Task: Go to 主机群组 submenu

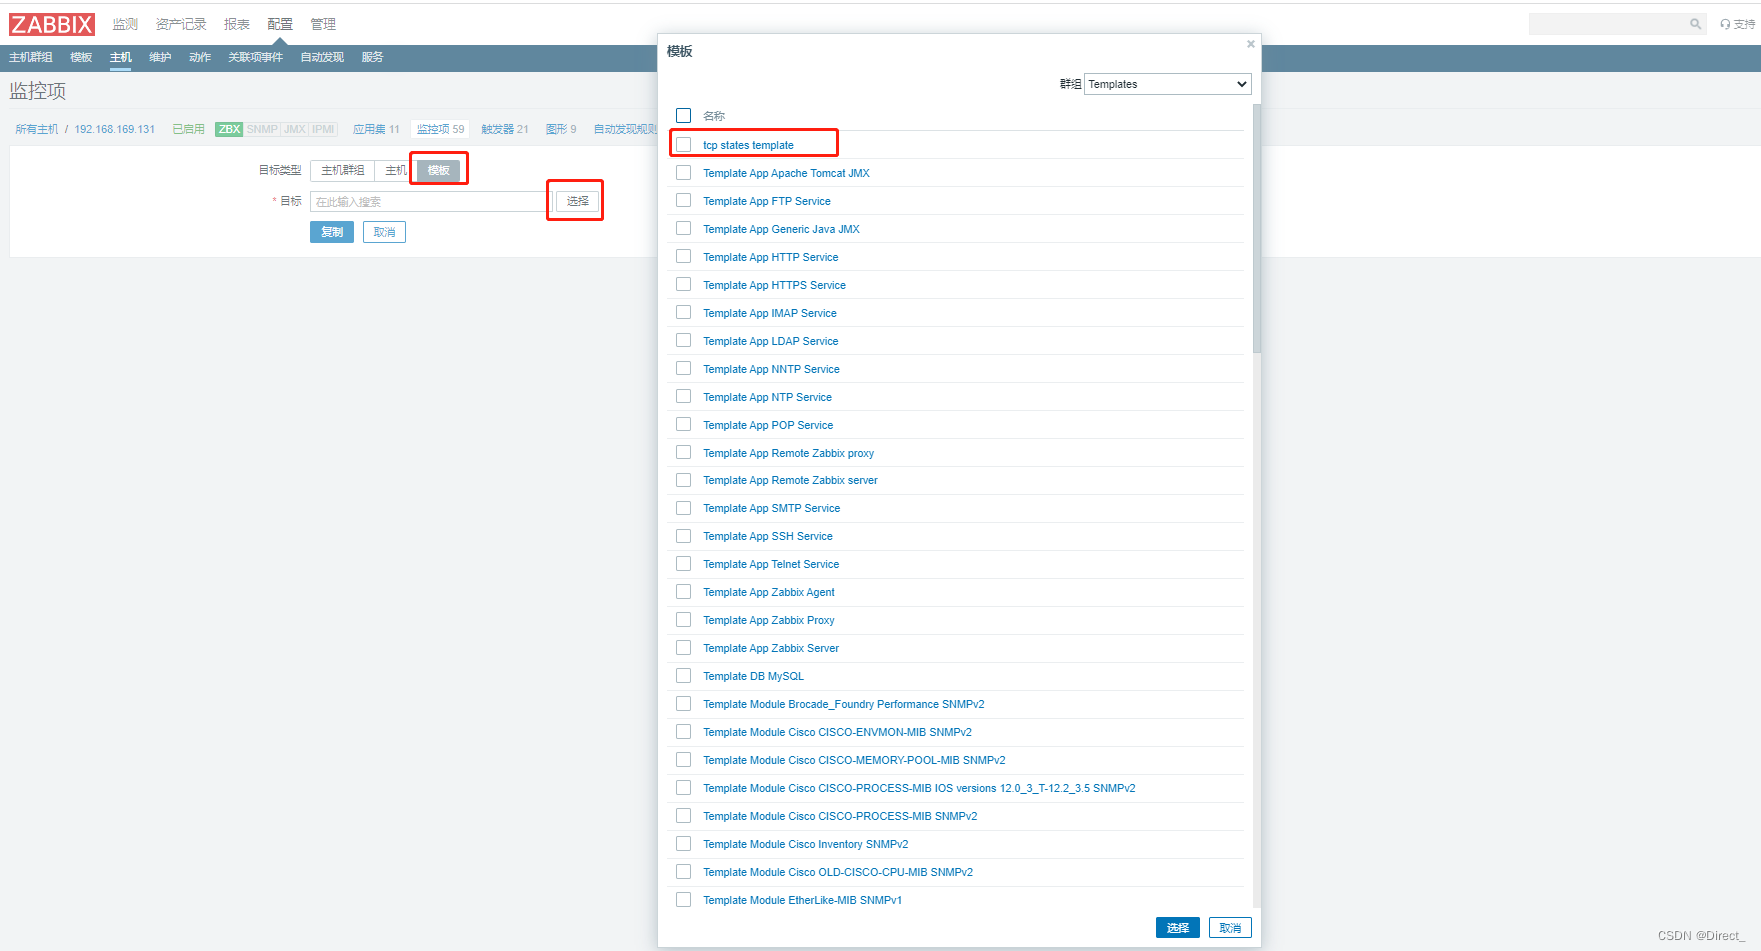Action: click(31, 57)
